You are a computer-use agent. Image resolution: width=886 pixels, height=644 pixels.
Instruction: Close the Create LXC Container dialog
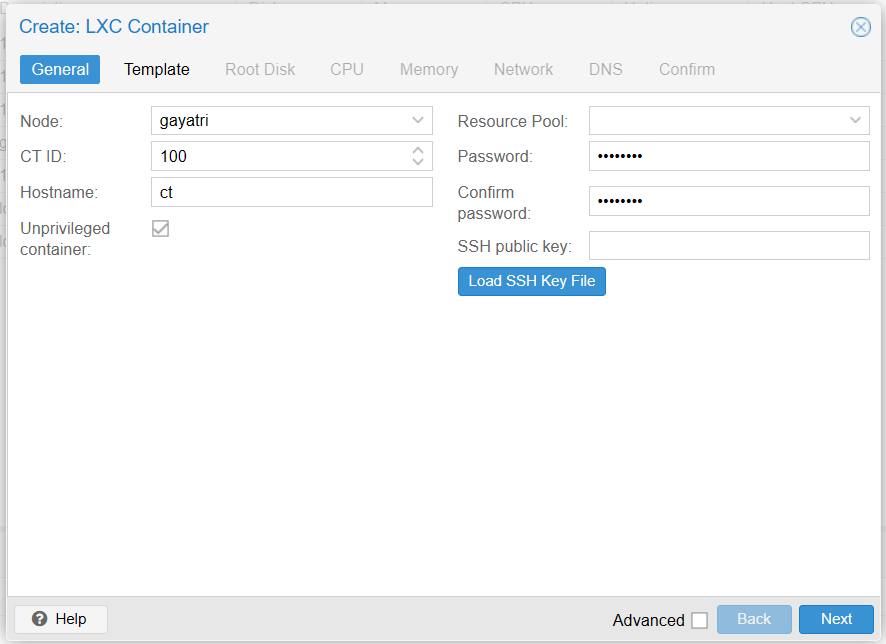tap(860, 27)
